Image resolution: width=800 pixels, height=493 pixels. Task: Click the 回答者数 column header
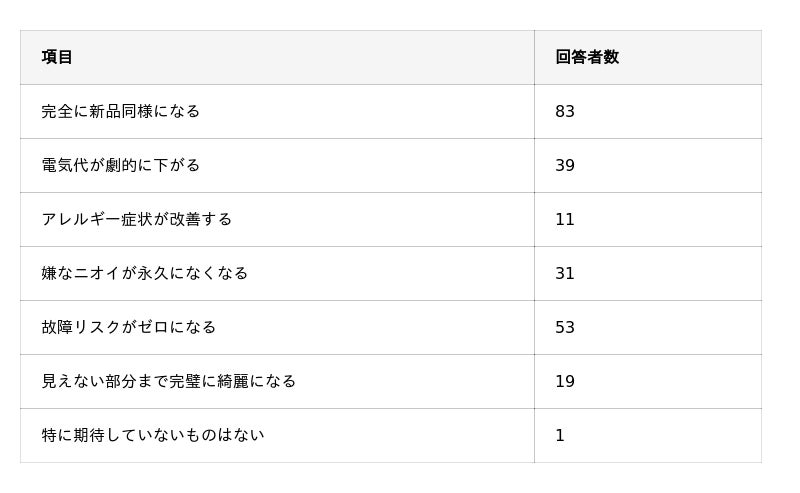[x=587, y=57]
